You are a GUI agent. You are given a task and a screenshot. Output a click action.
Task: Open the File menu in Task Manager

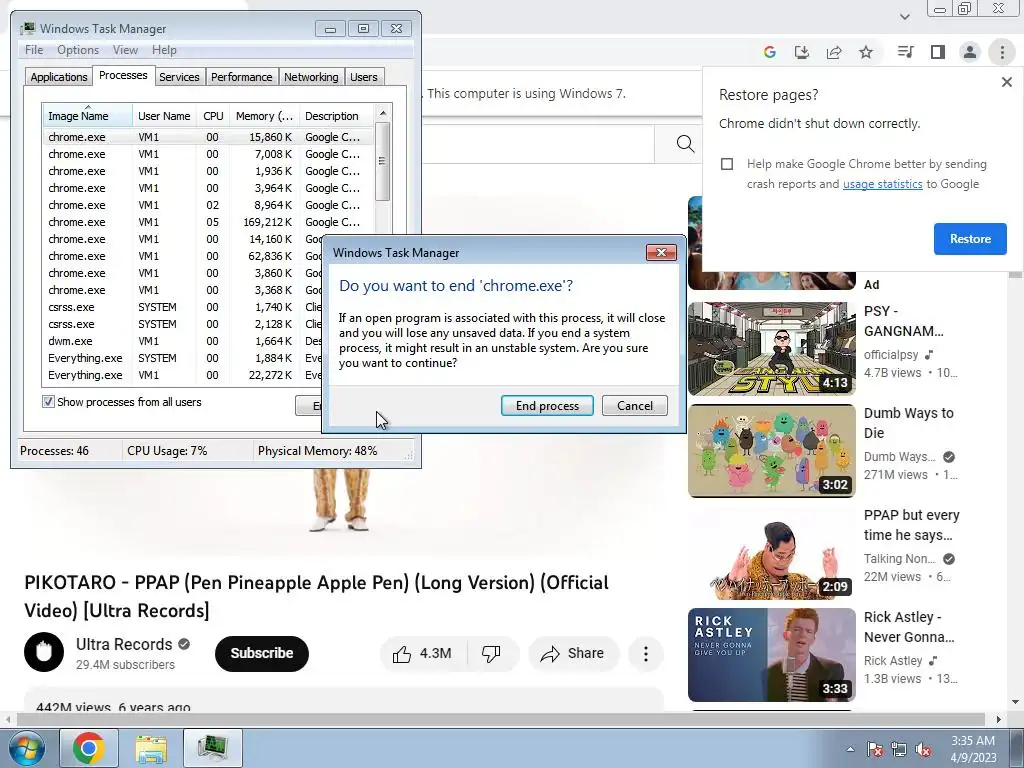click(x=34, y=50)
